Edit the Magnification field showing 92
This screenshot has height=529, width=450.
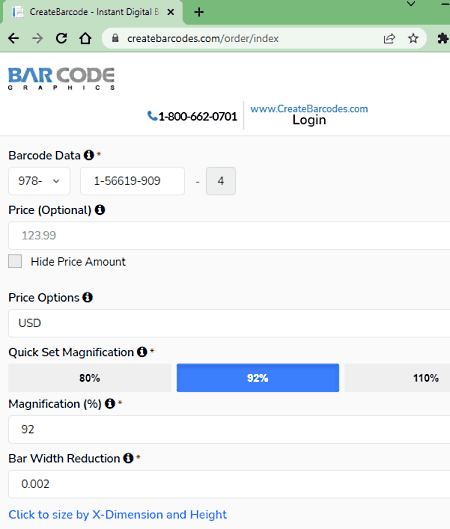click(x=229, y=429)
